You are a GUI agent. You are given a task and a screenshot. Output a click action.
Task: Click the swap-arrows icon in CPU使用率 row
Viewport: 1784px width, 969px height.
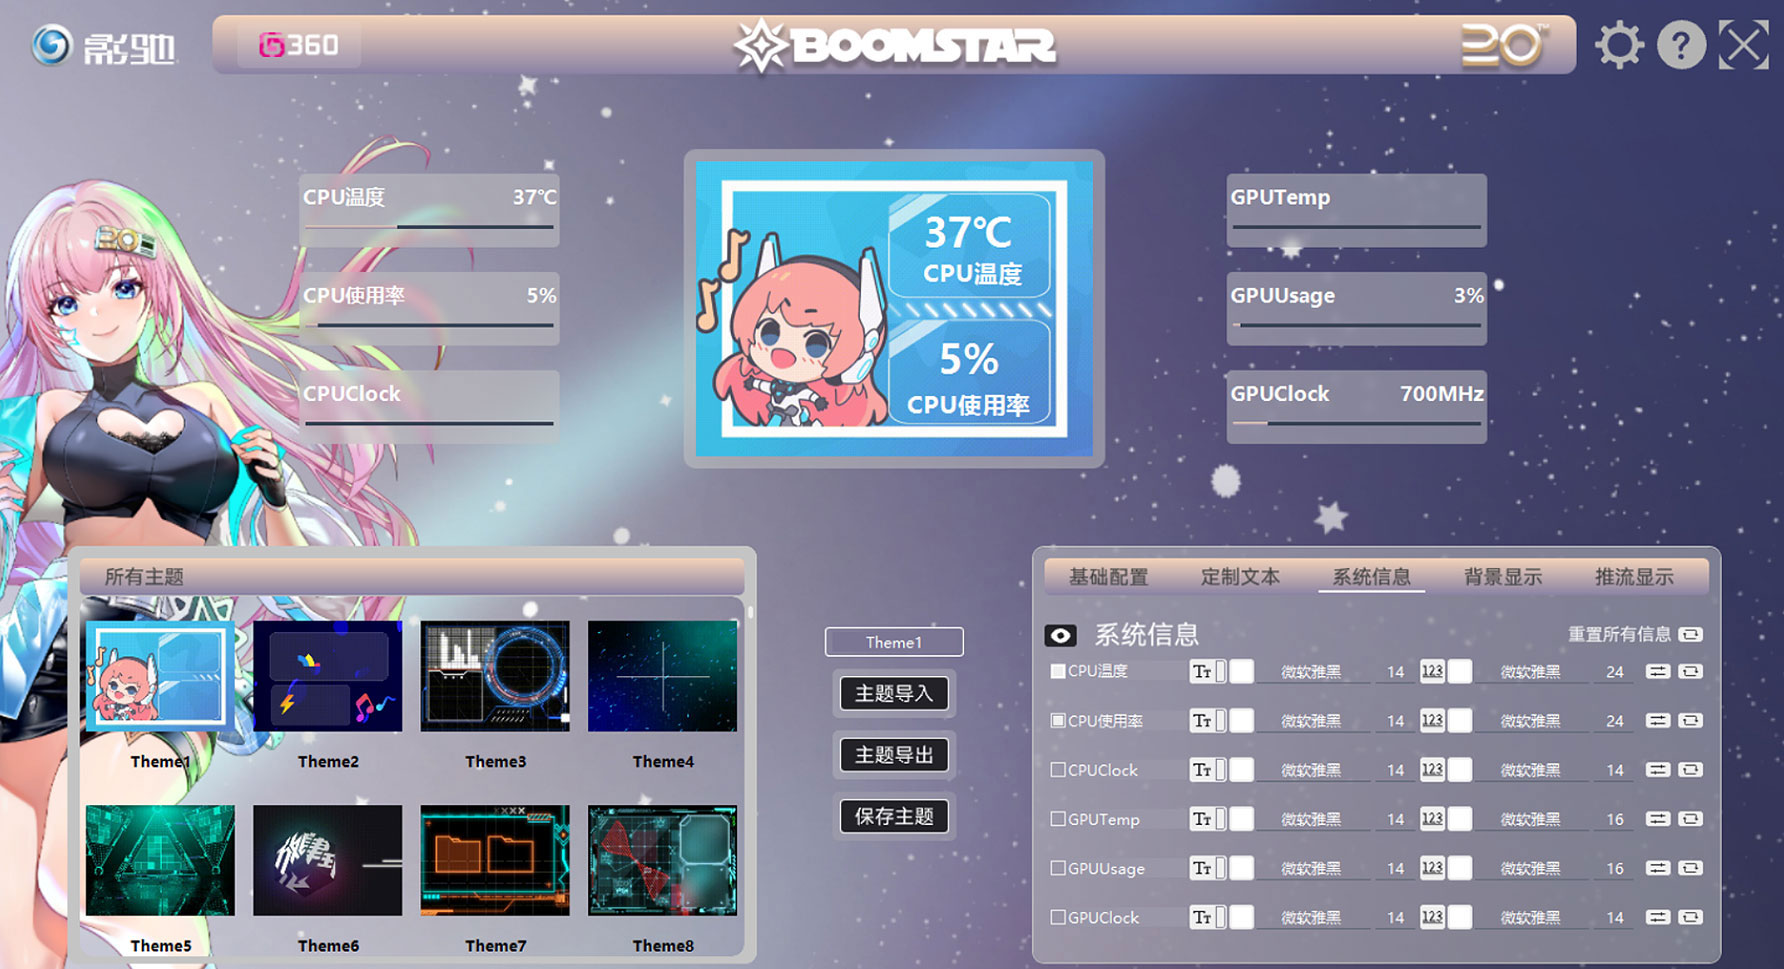point(1658,721)
